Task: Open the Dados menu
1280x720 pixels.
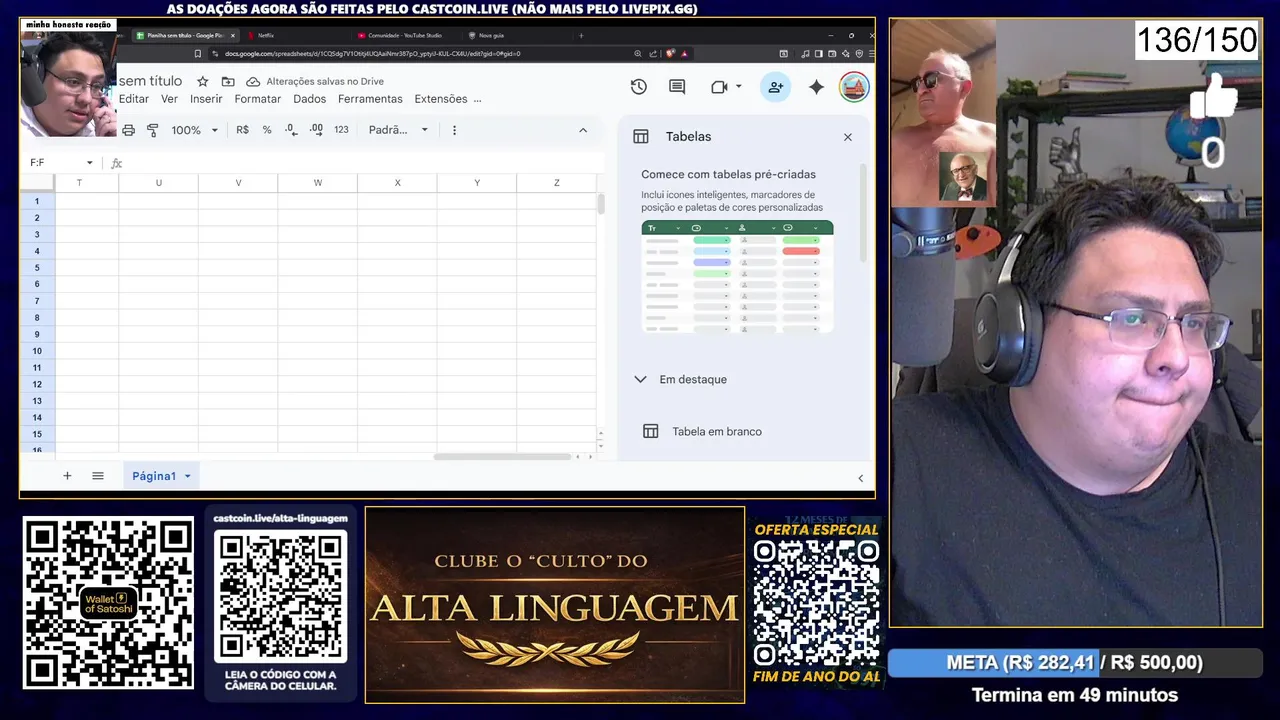Action: pos(310,99)
